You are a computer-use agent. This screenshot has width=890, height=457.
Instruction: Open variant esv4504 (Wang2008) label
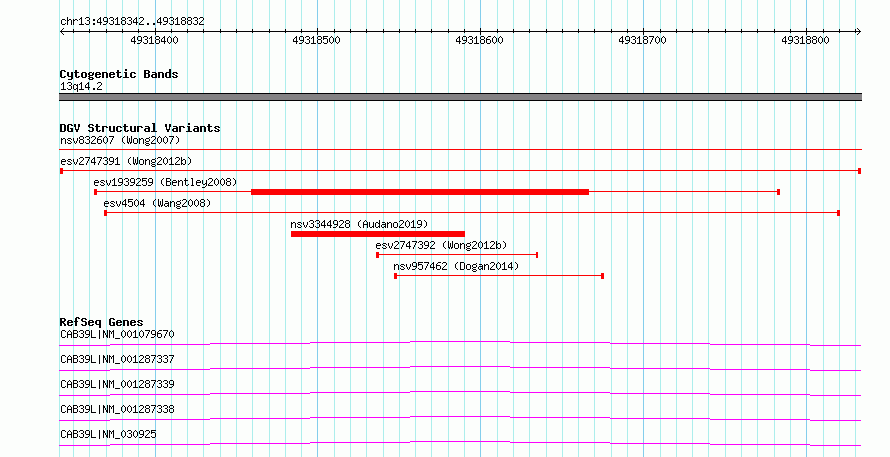click(x=157, y=203)
